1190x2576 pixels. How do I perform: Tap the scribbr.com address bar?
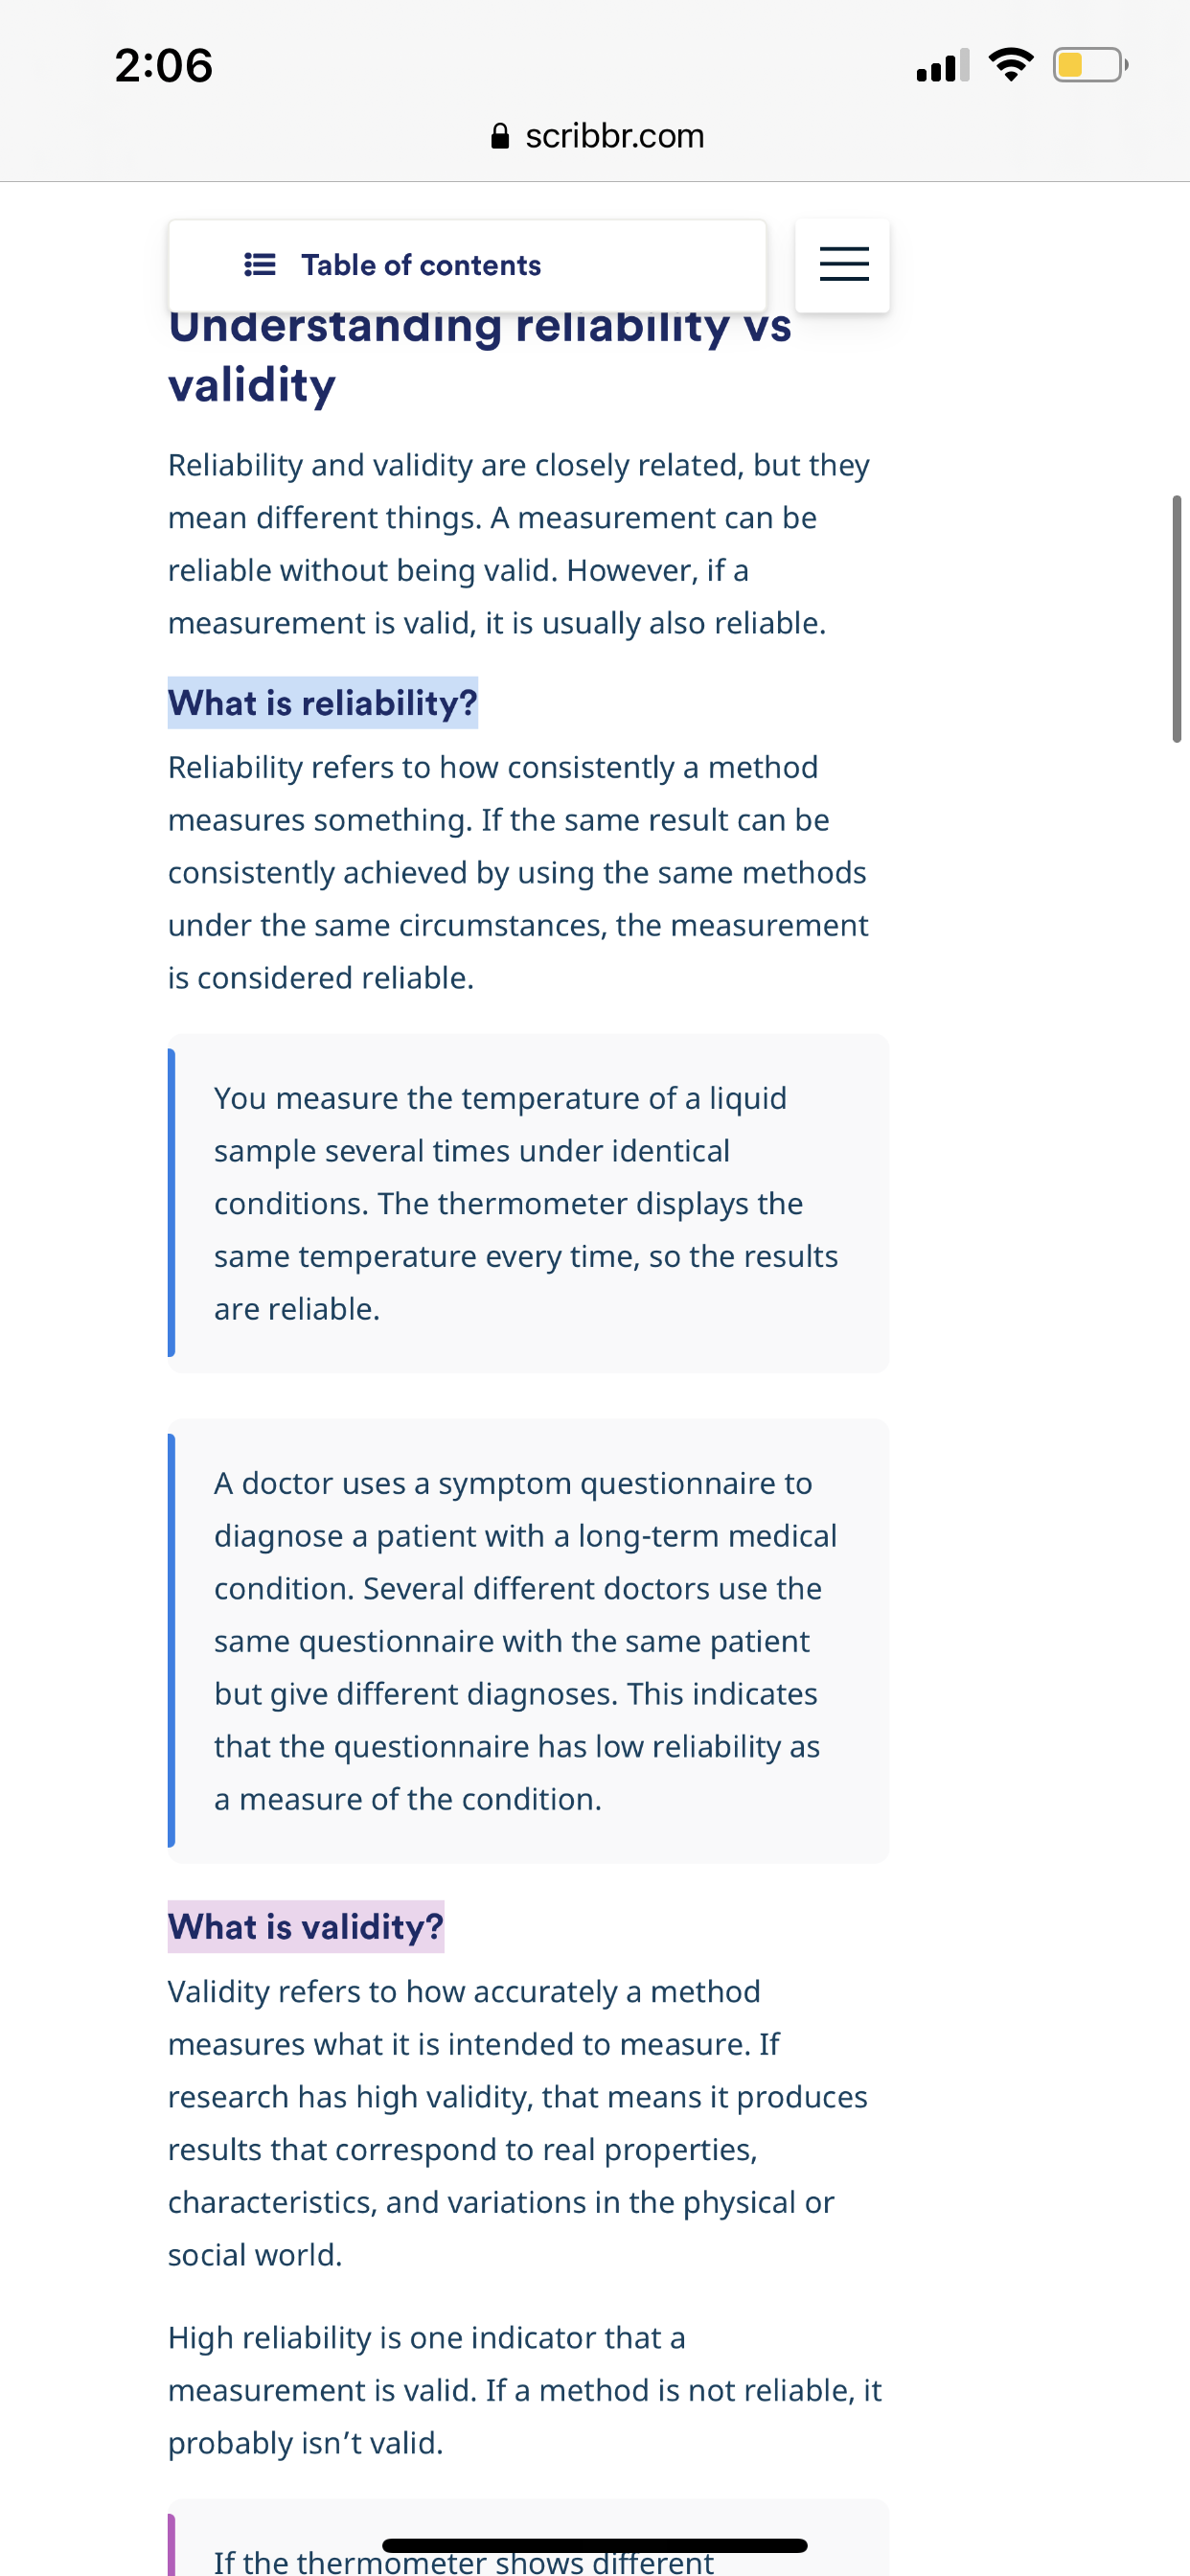pyautogui.click(x=597, y=136)
